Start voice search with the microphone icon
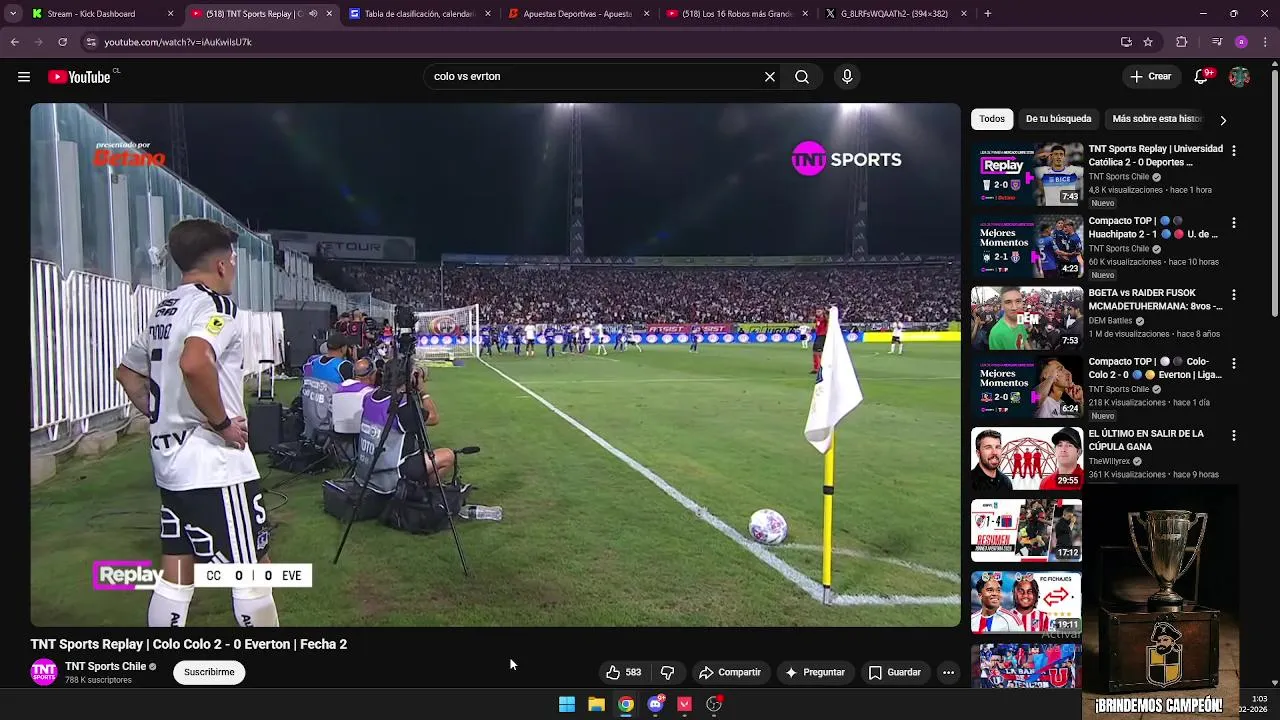1280x720 pixels. pos(847,77)
